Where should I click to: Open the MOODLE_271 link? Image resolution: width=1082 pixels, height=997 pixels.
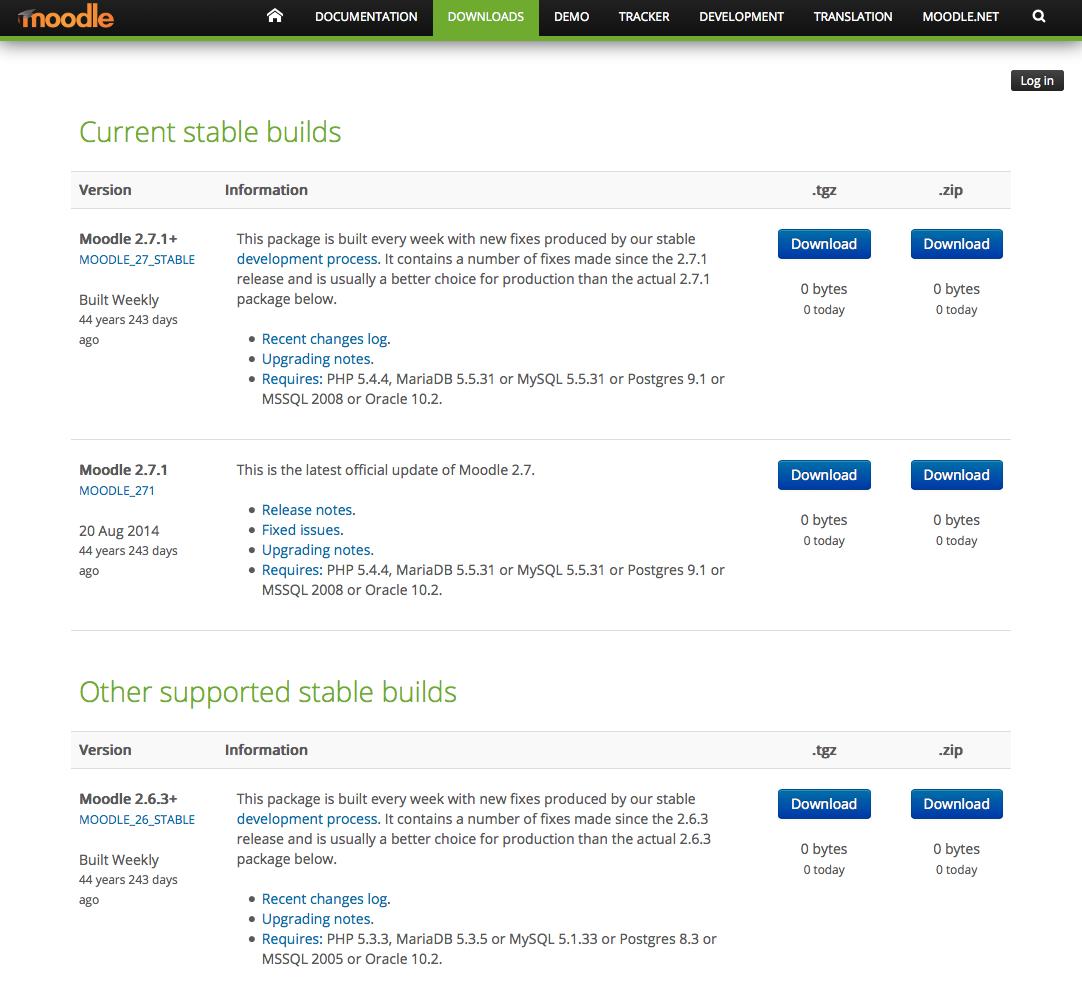coord(117,491)
